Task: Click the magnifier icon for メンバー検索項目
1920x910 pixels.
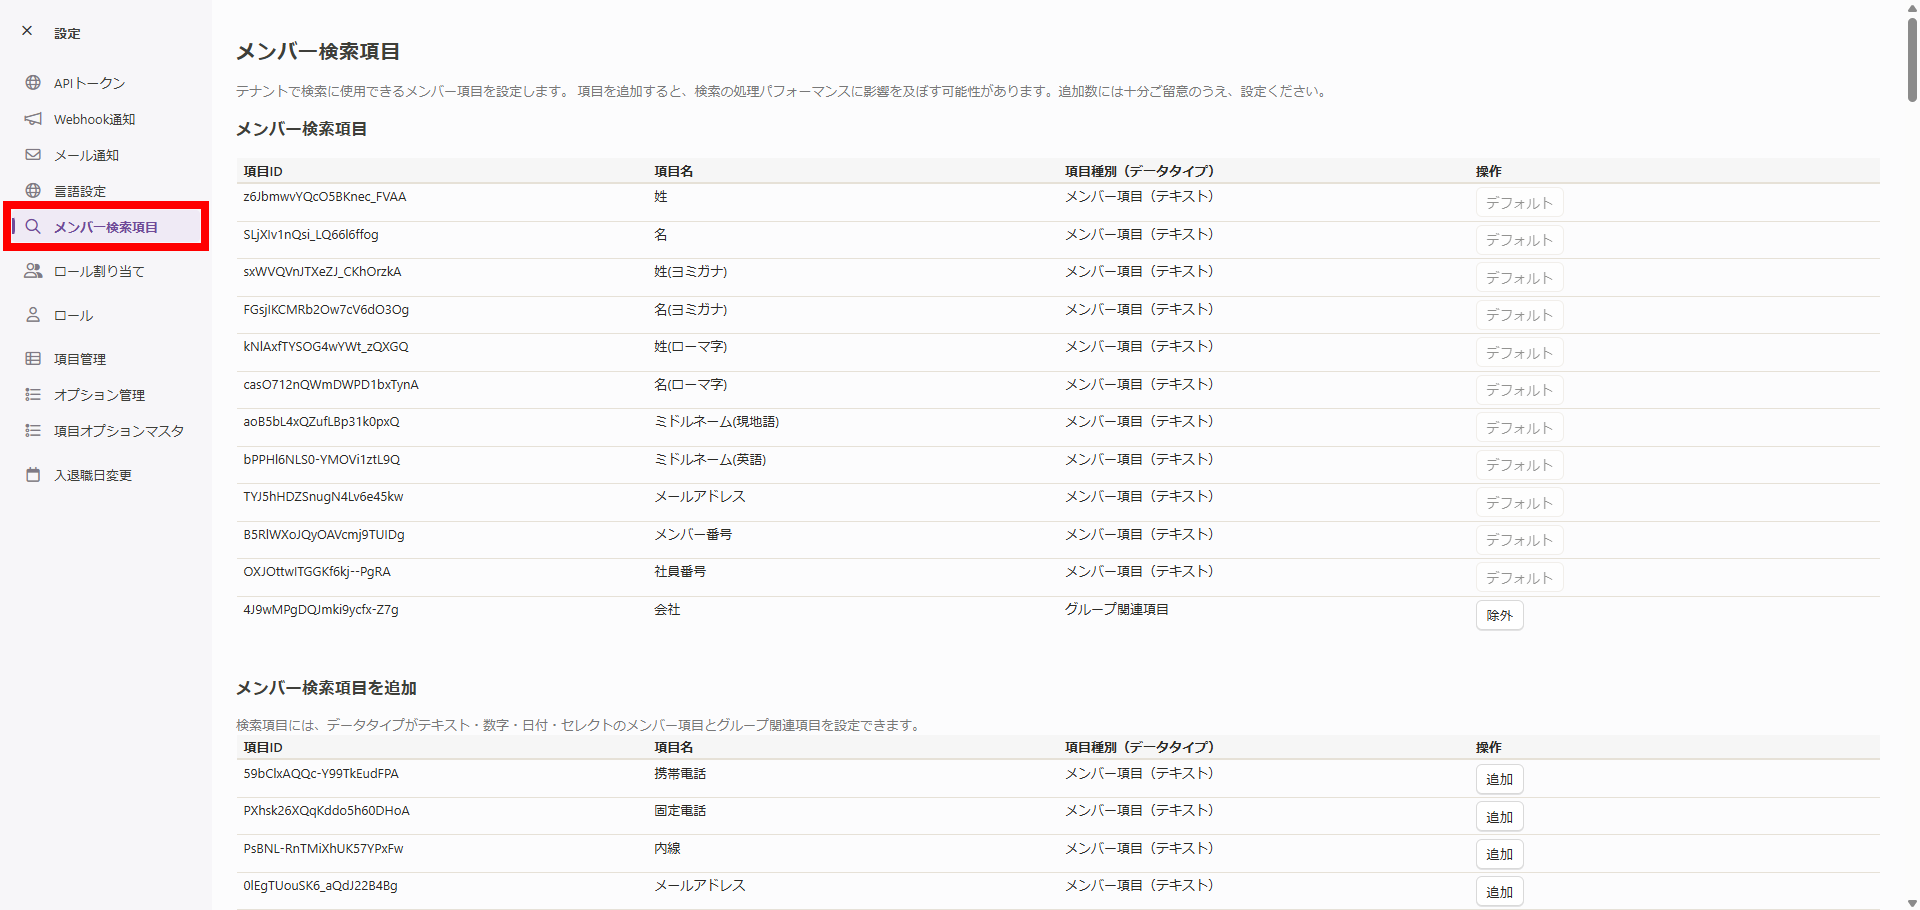Action: tap(33, 227)
